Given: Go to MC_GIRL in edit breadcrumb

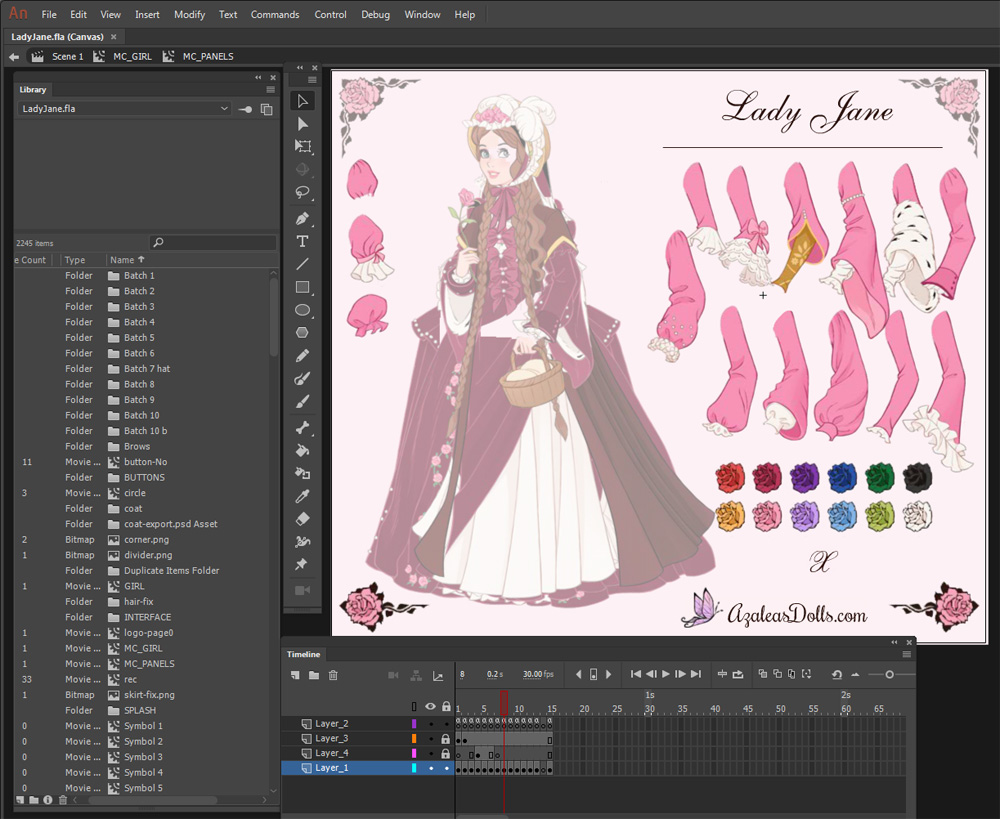Looking at the screenshot, I should [x=133, y=56].
